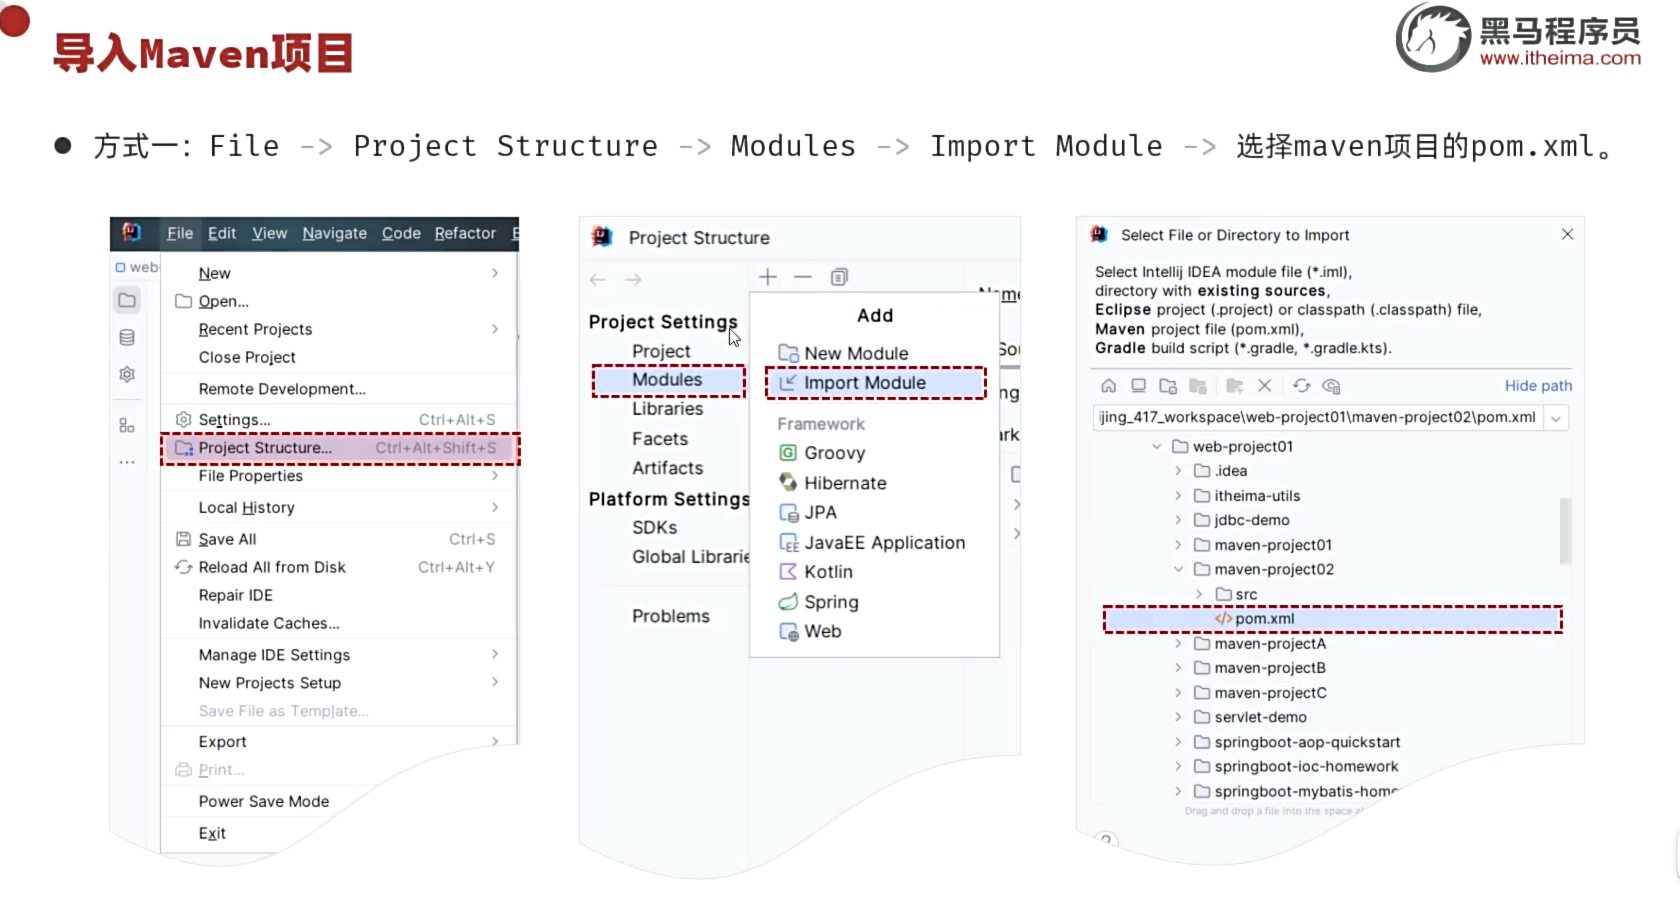Go to Desktop directory icon
Image resolution: width=1680 pixels, height=906 pixels.
(x=1138, y=386)
